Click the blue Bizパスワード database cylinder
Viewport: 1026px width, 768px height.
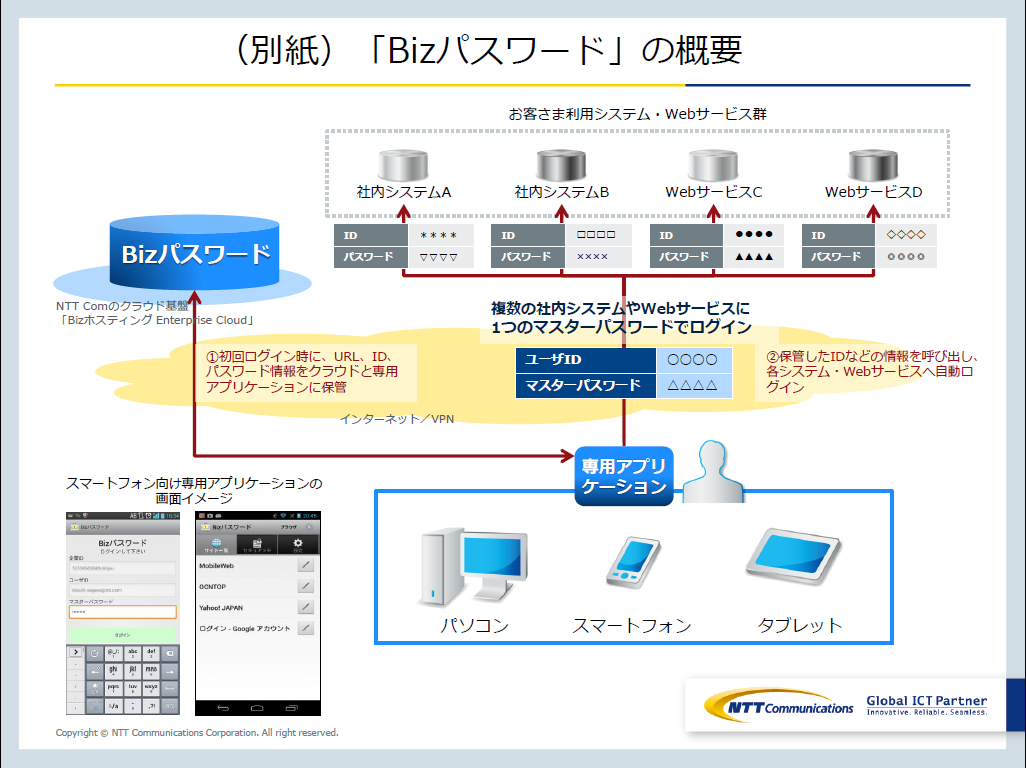pos(194,253)
